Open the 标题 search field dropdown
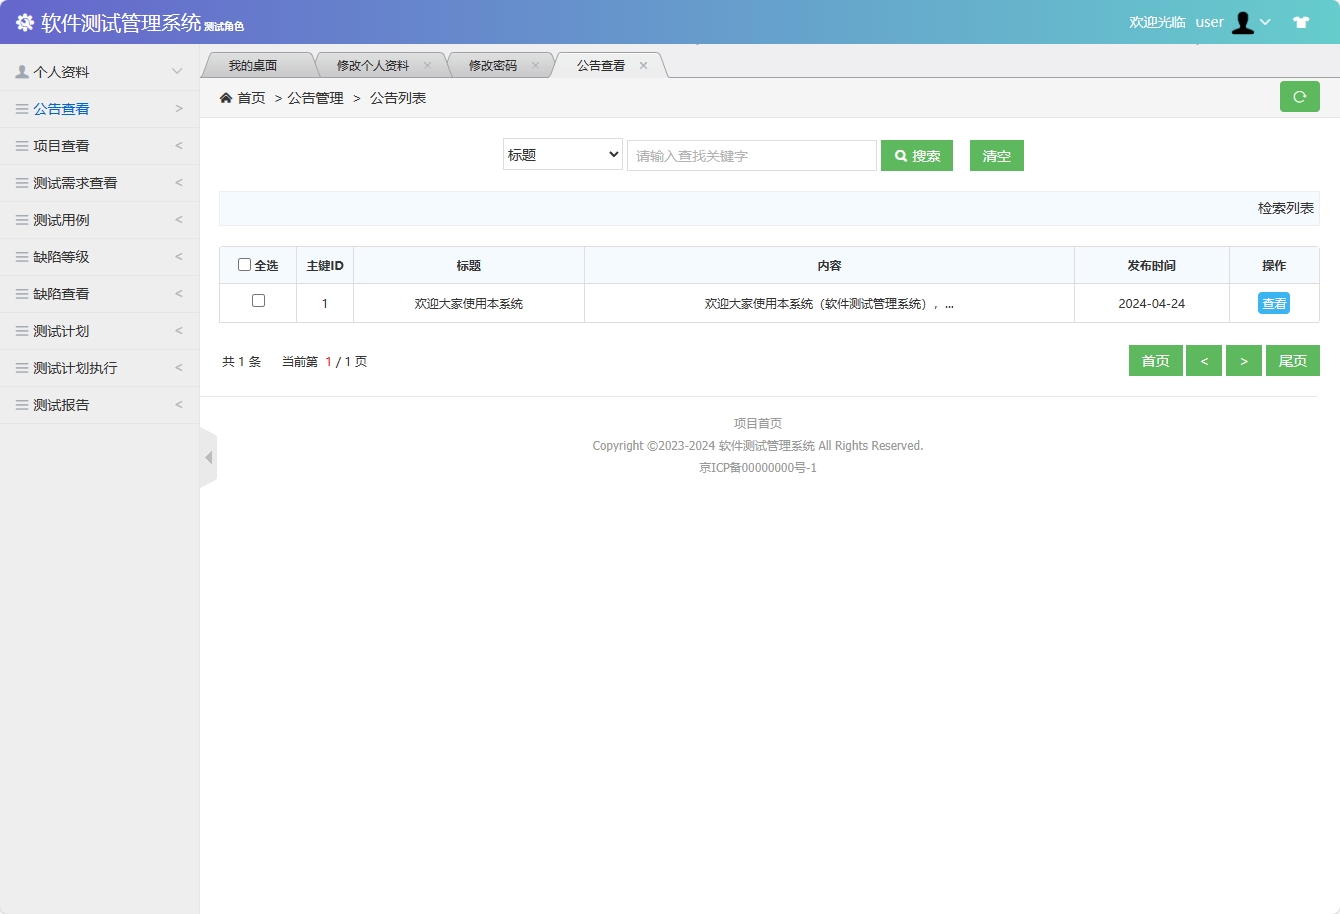Screen dimensions: 1340x914 click(x=562, y=155)
